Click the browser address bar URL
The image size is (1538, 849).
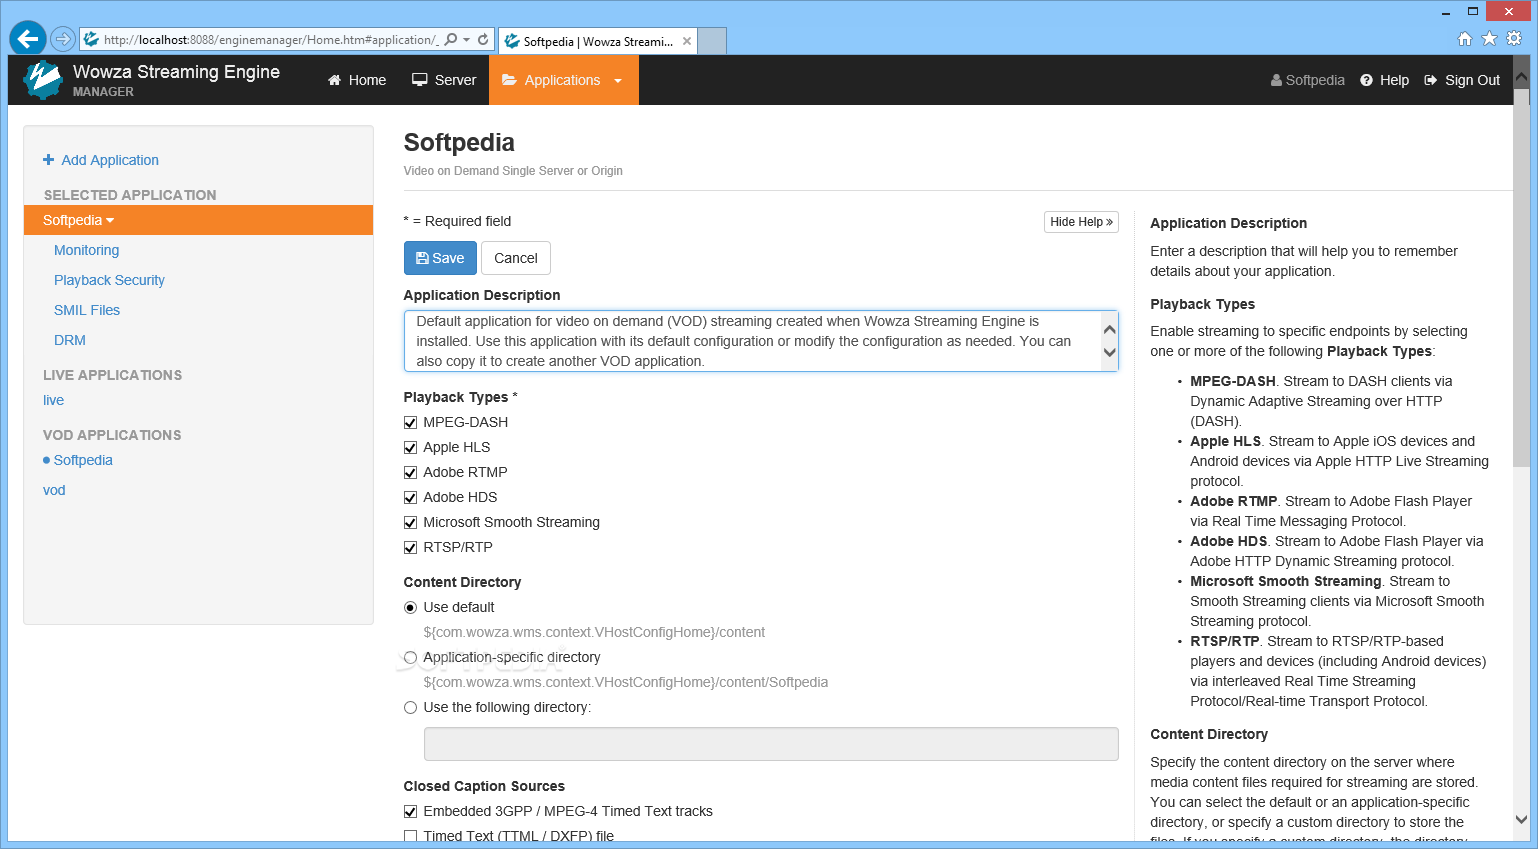[x=270, y=39]
